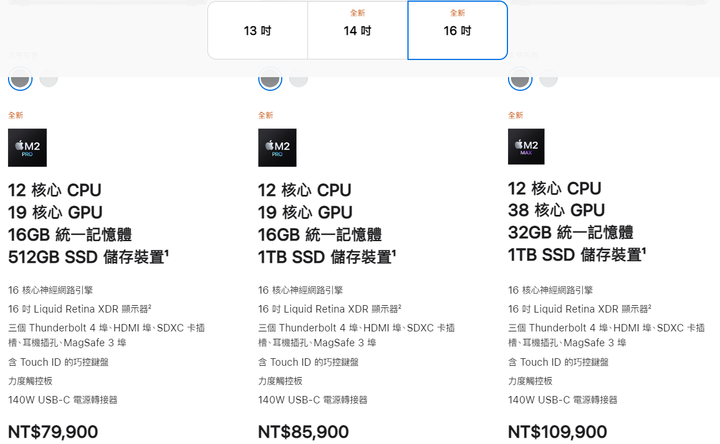Image resolution: width=720 pixels, height=444 pixels.
Task: Click the 38 核心 GPU heading
Action: (x=556, y=210)
